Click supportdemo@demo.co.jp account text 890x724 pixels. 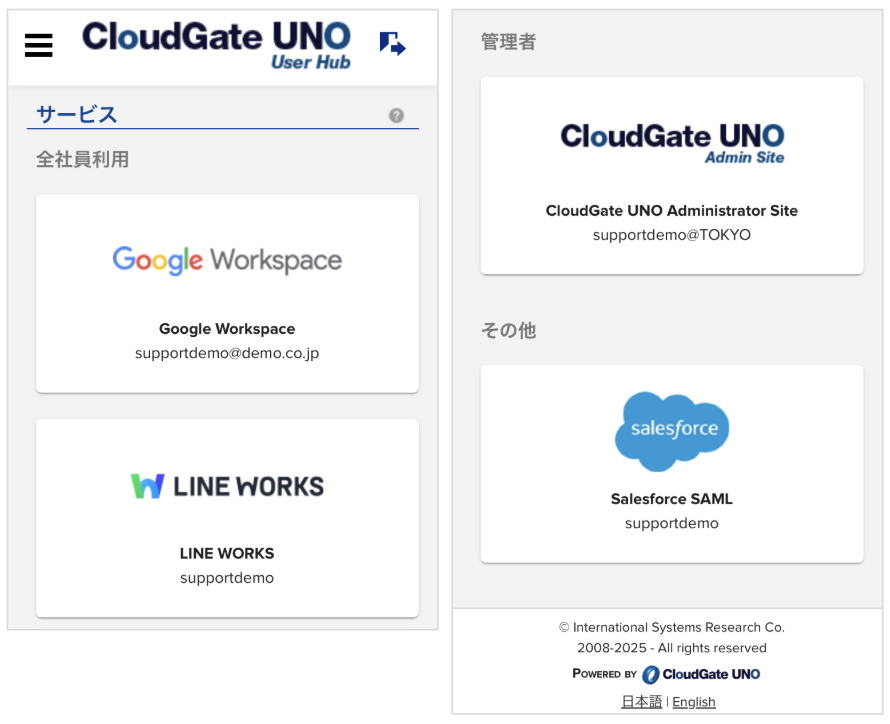(227, 353)
